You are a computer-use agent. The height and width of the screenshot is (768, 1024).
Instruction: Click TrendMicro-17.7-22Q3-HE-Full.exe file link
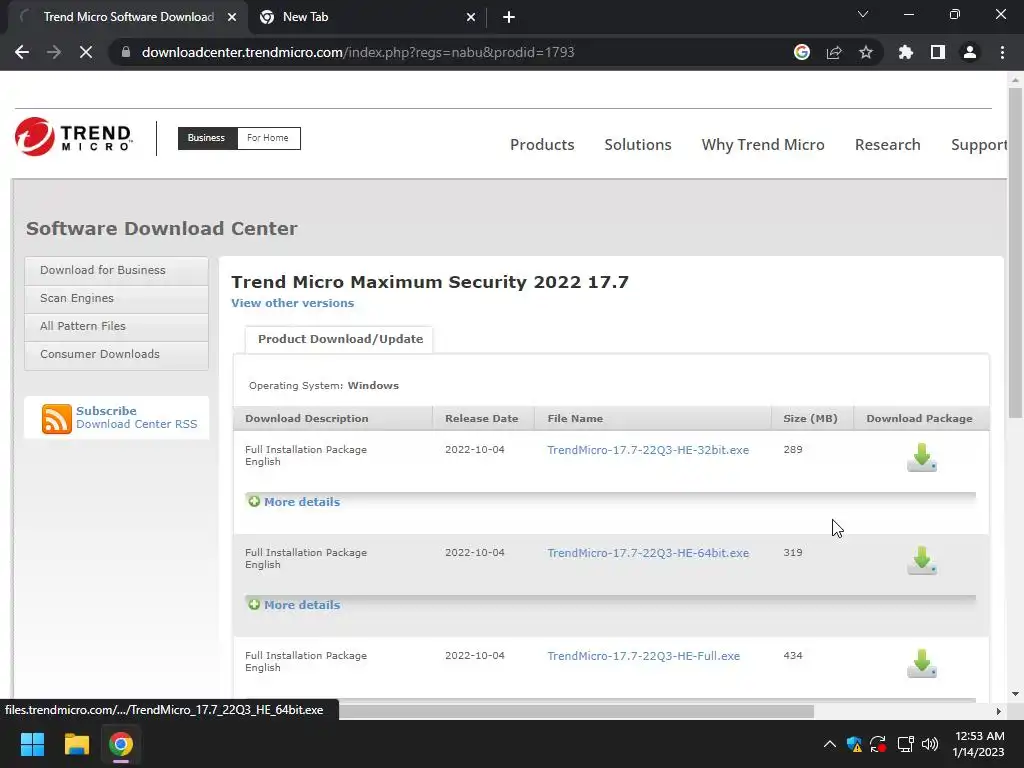point(643,656)
